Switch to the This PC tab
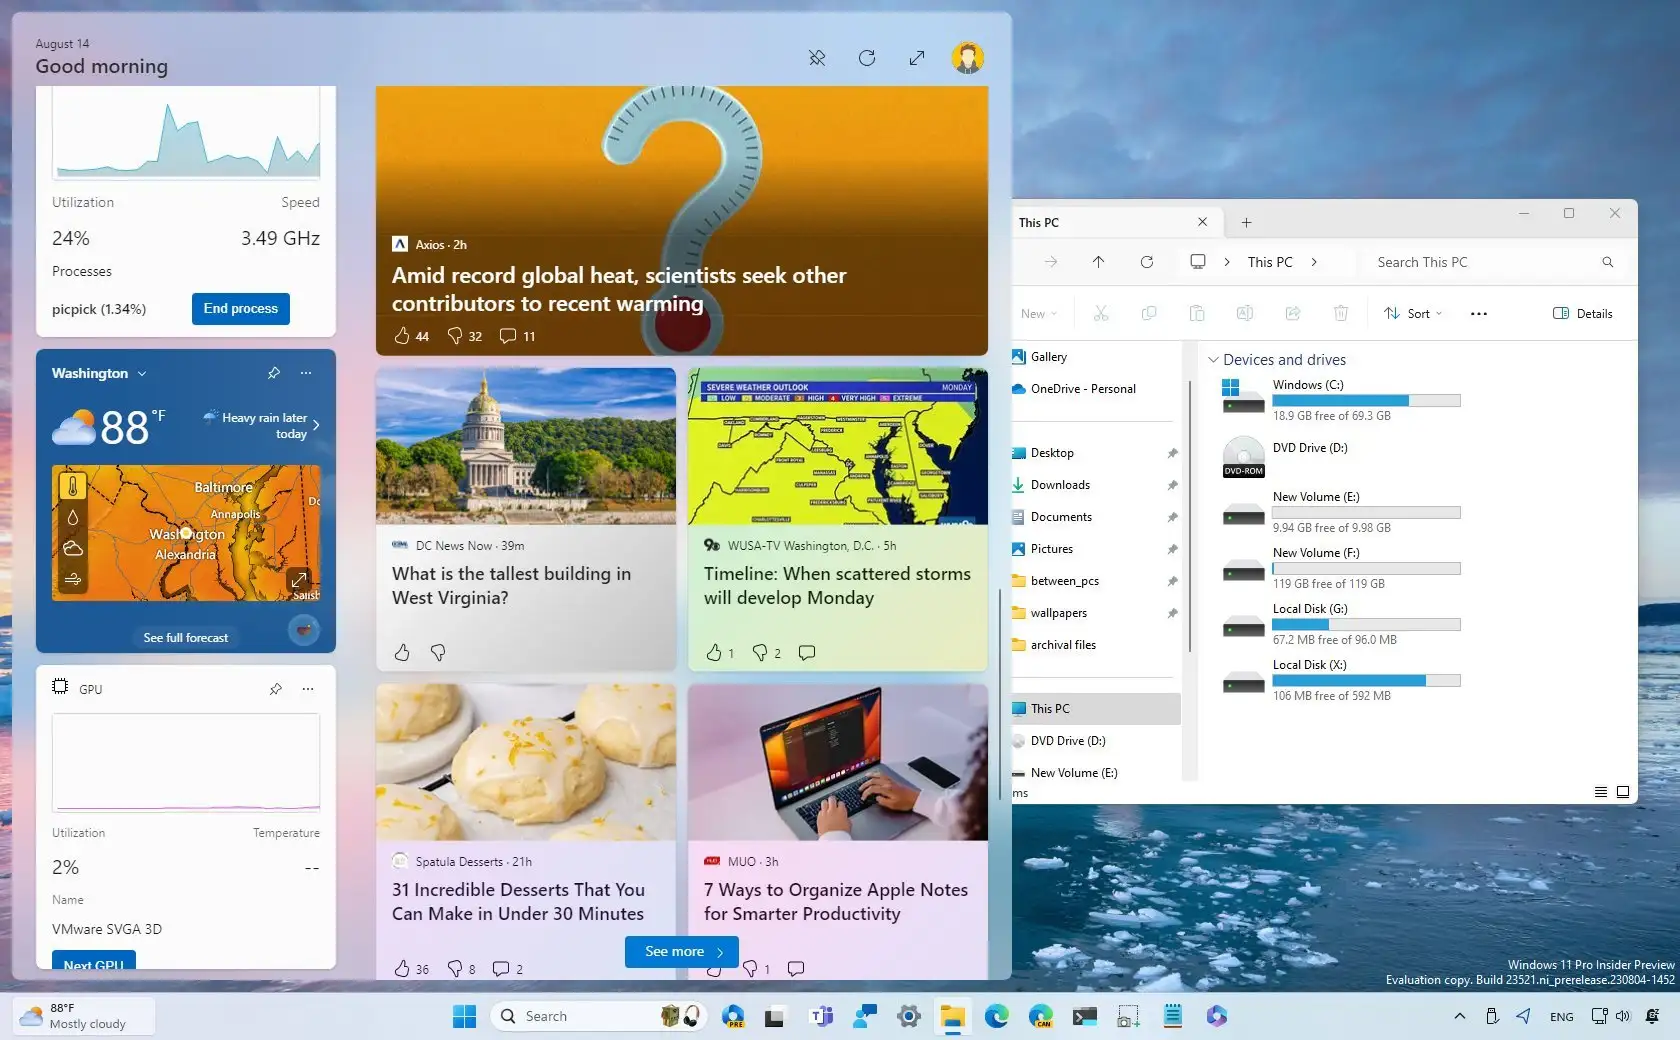1680x1040 pixels. pyautogui.click(x=1040, y=222)
